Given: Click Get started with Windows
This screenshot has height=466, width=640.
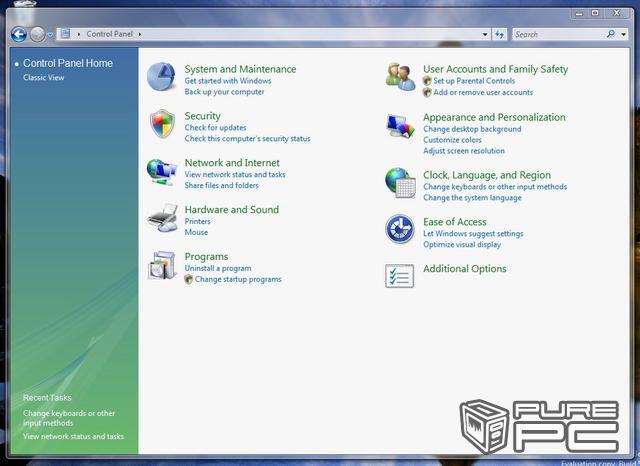Looking at the screenshot, I should point(228,81).
